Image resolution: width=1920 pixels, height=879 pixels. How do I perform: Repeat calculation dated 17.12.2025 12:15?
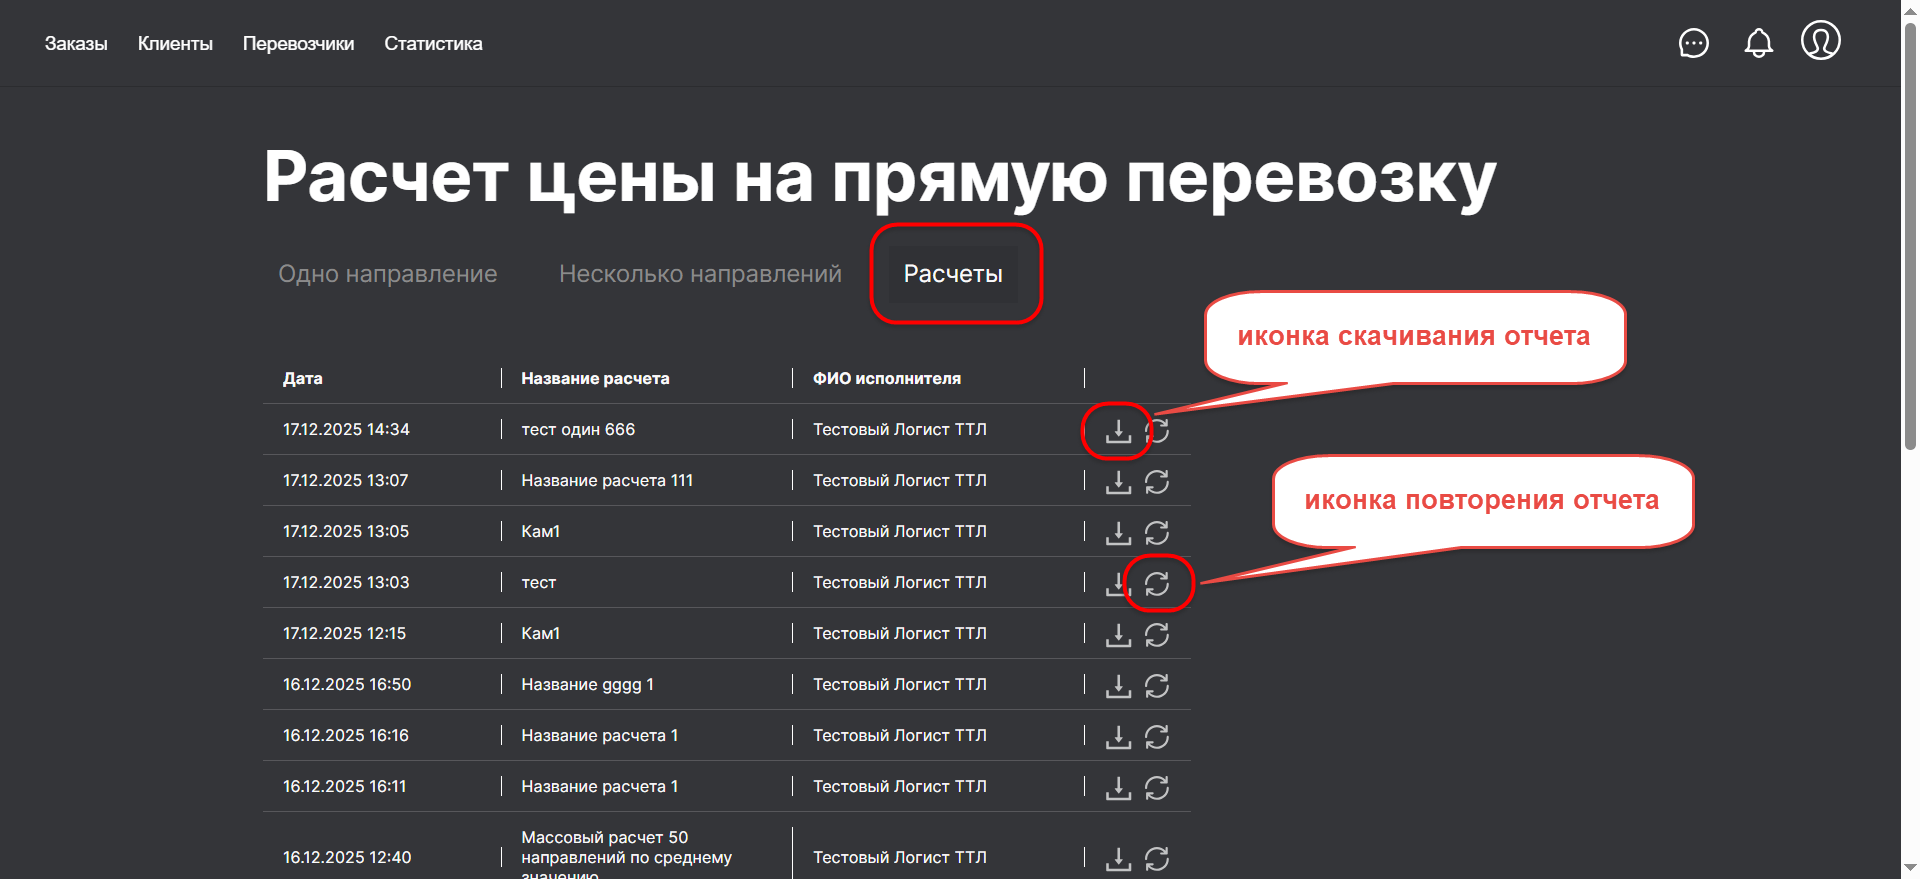coord(1157,635)
